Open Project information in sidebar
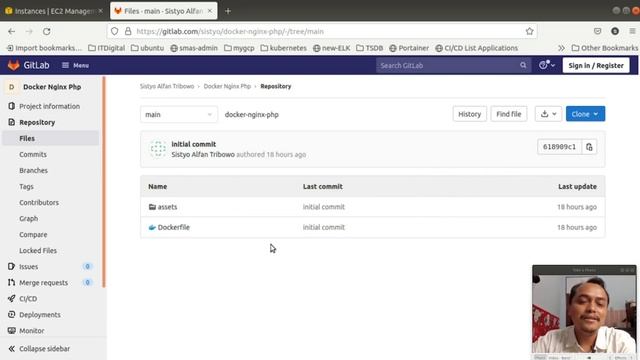640x360 pixels. coord(49,106)
